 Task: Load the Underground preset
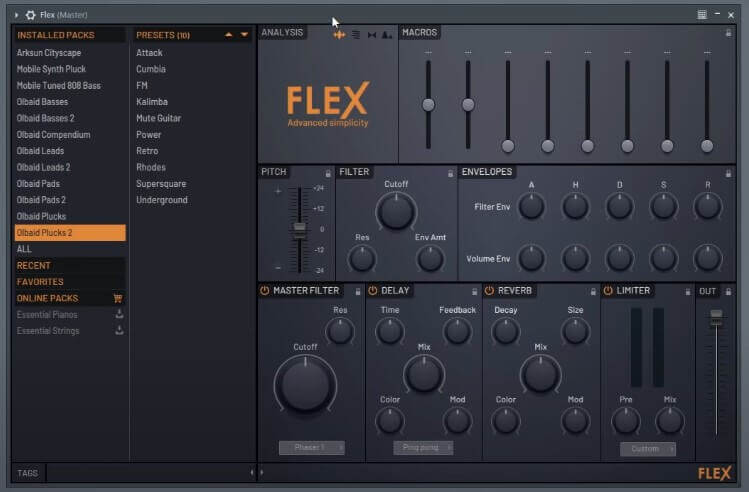[162, 200]
